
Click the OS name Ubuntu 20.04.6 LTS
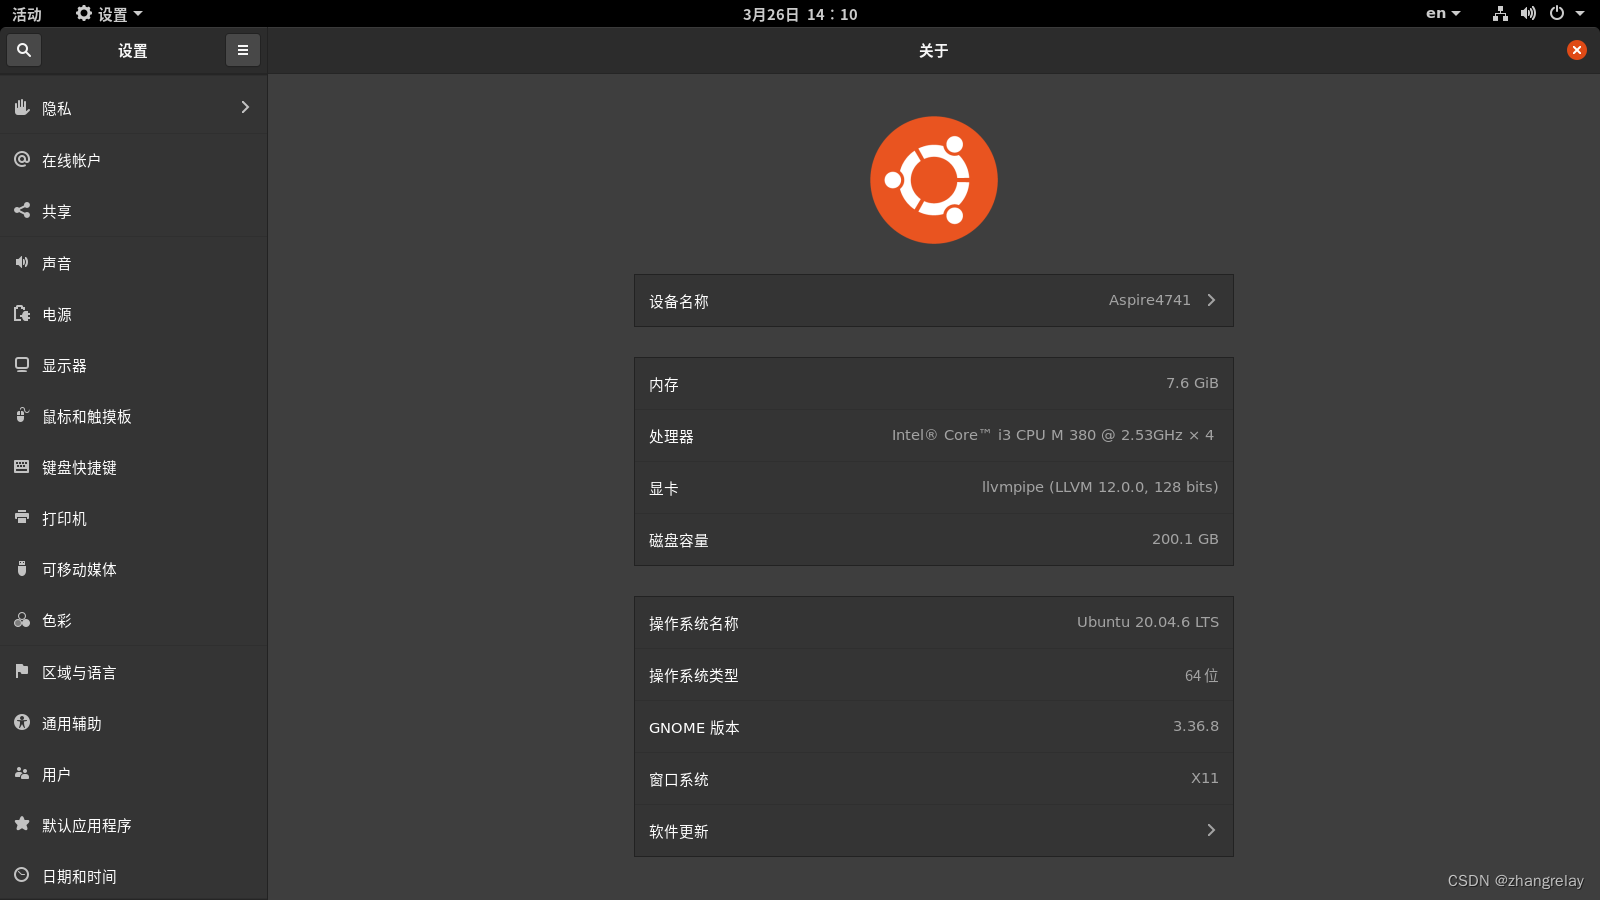point(1148,622)
